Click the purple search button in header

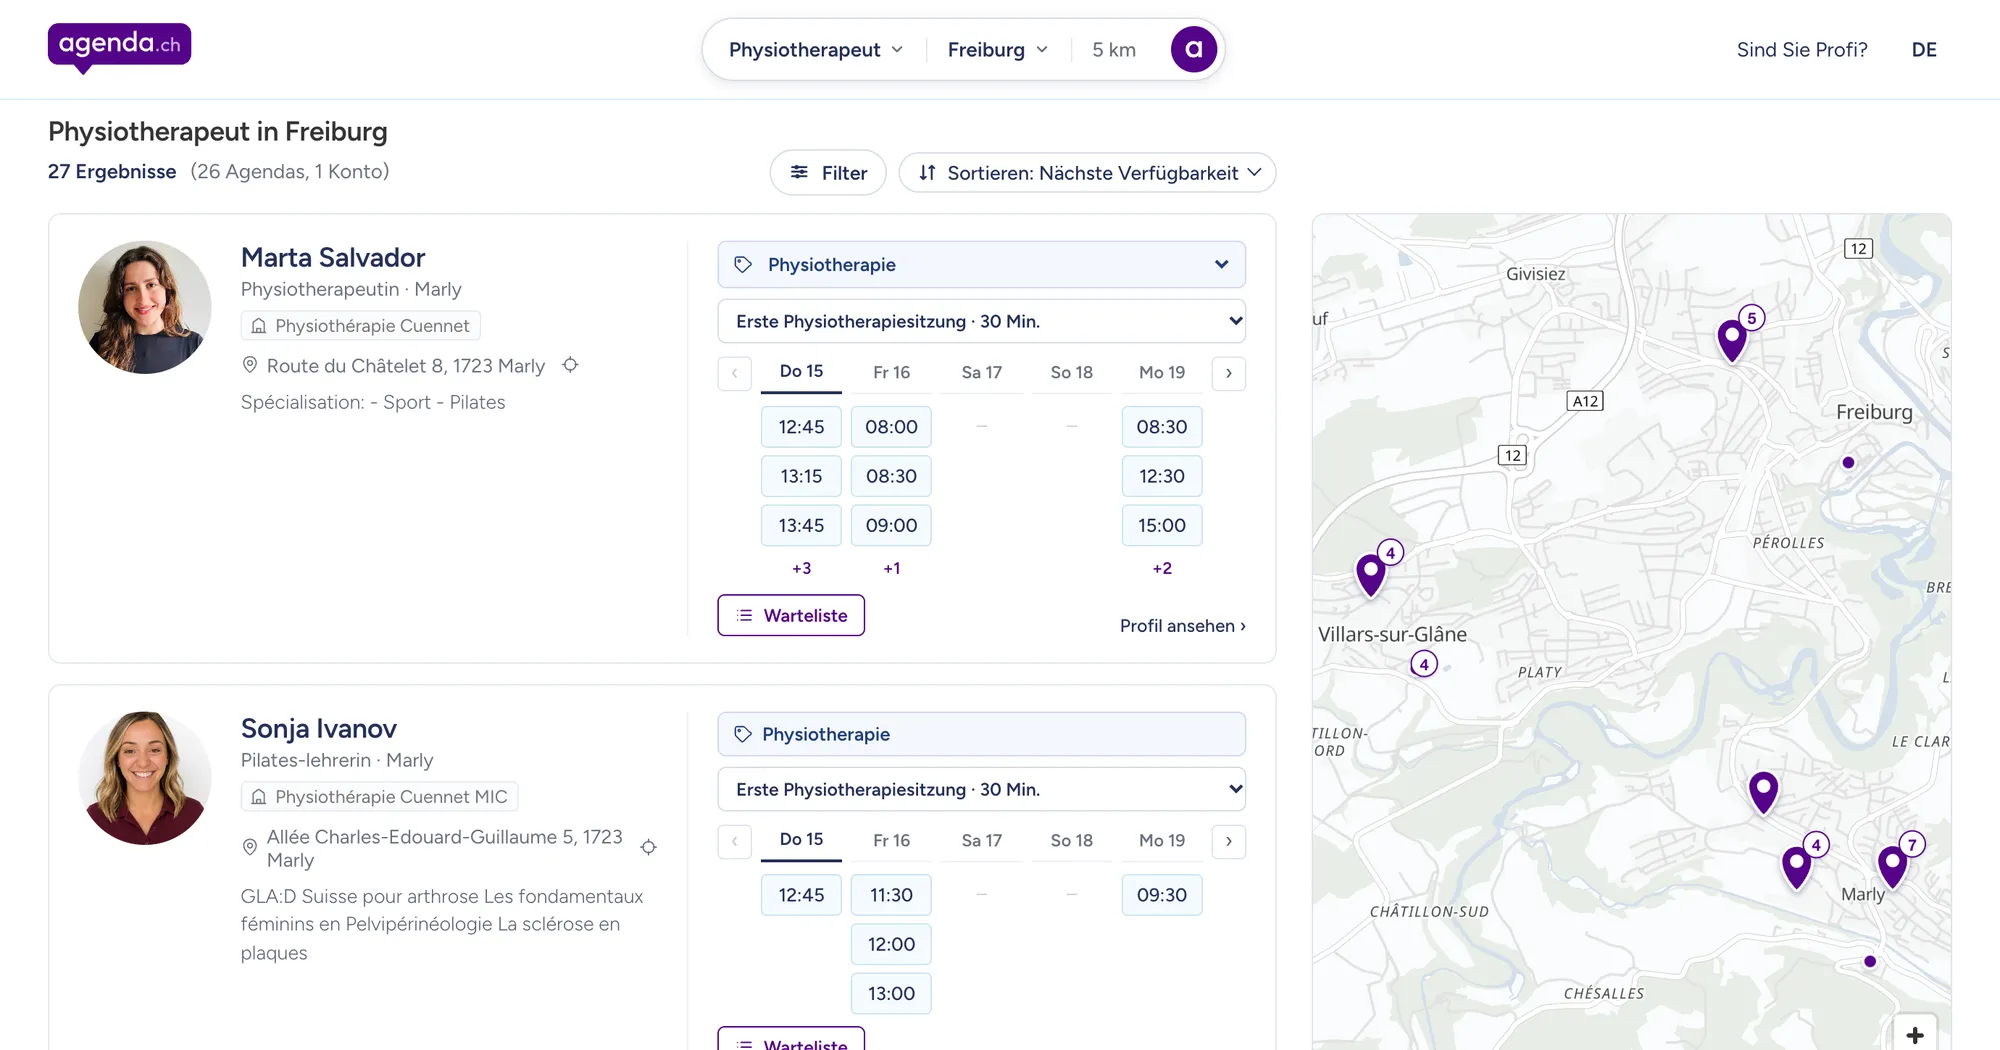(1193, 49)
